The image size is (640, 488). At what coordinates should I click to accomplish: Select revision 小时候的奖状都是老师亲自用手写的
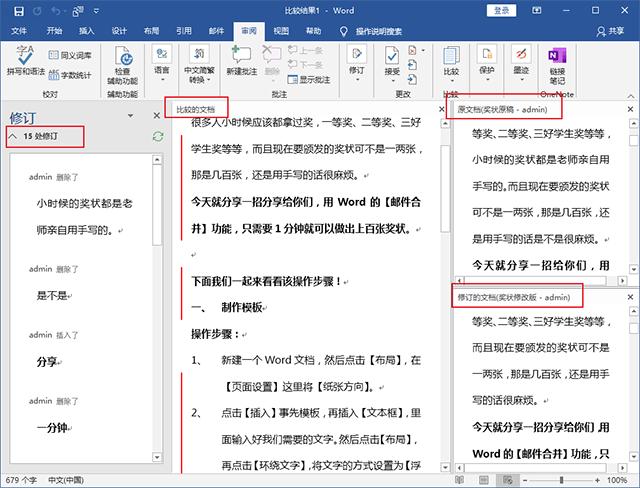[x=84, y=217]
